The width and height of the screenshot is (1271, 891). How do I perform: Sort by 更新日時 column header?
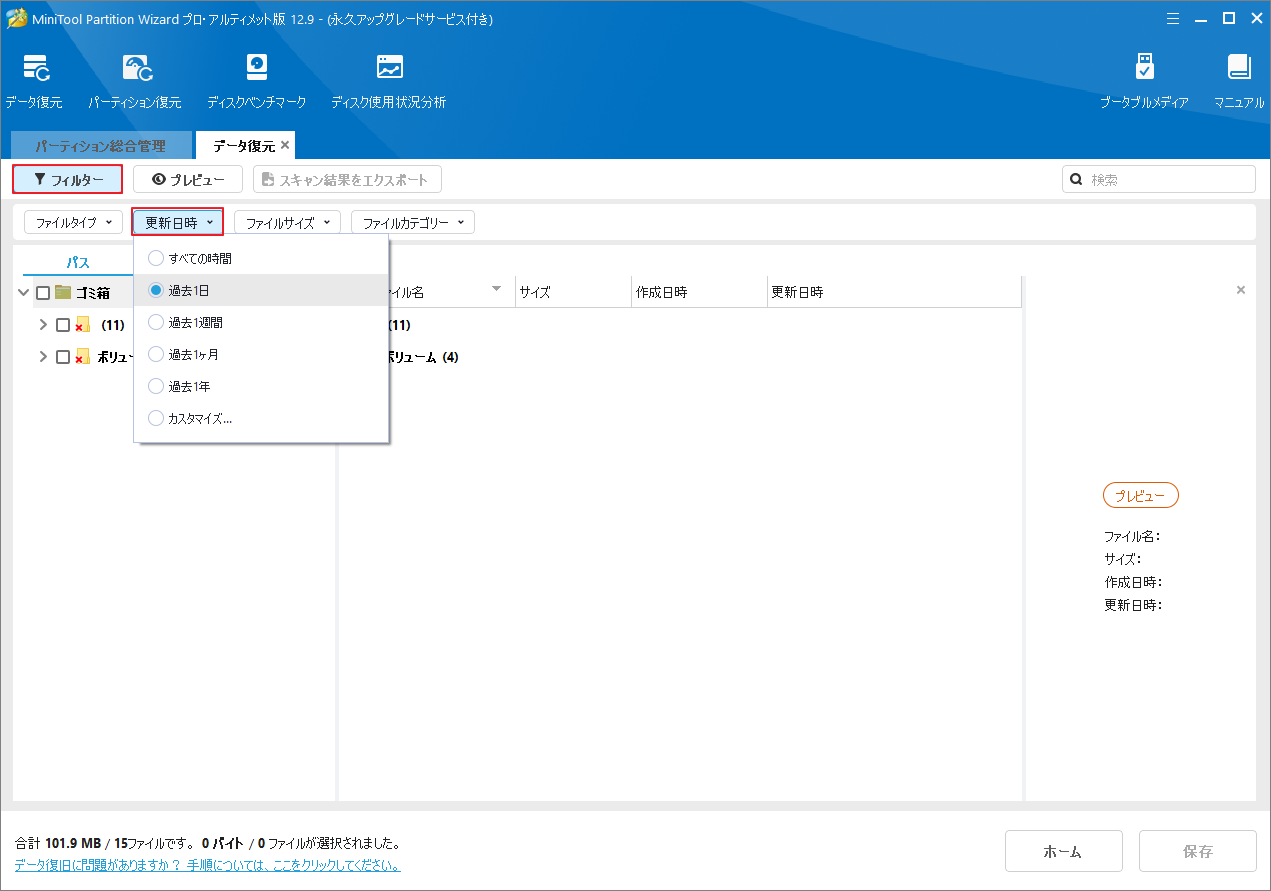click(x=894, y=292)
